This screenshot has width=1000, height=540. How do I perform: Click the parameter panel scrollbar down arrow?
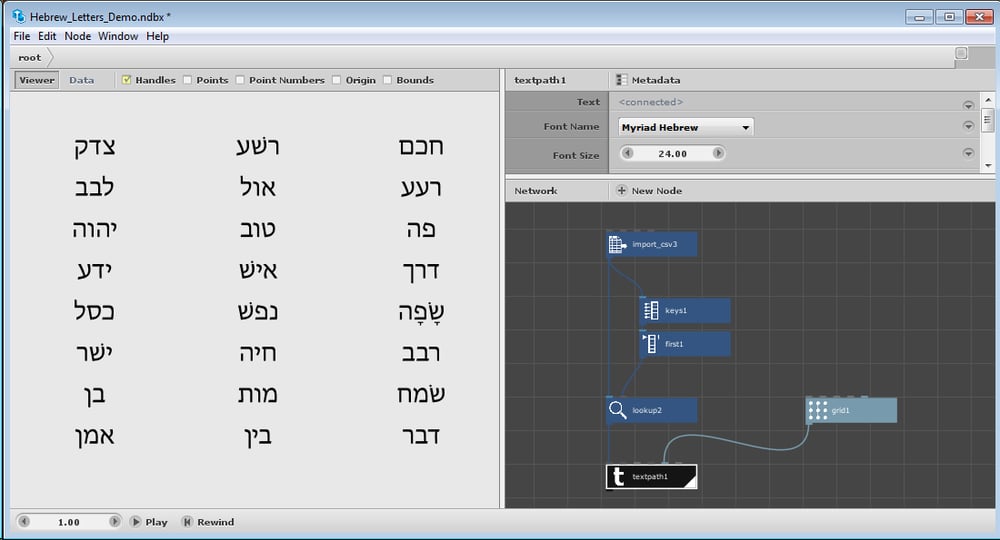(x=988, y=166)
